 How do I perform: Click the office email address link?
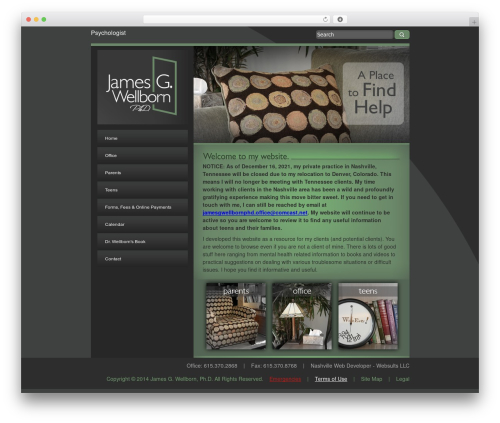point(255,213)
